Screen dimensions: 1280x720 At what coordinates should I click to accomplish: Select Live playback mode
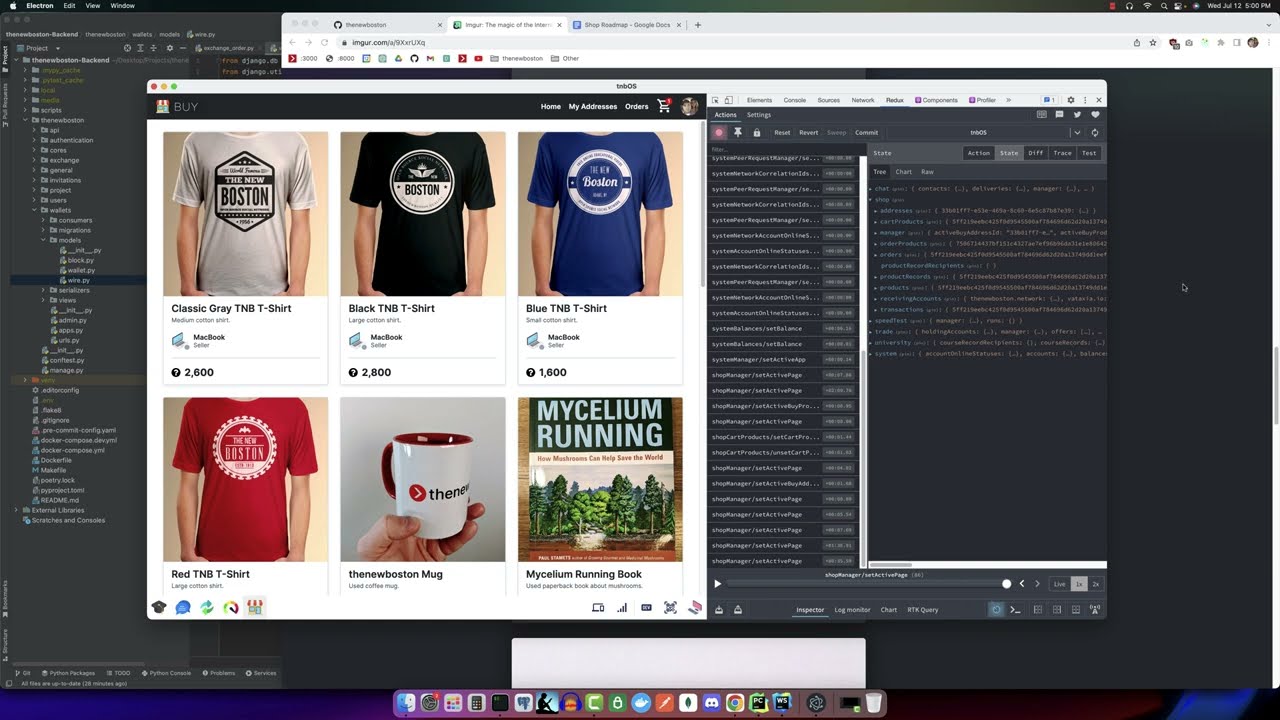tap(1060, 584)
